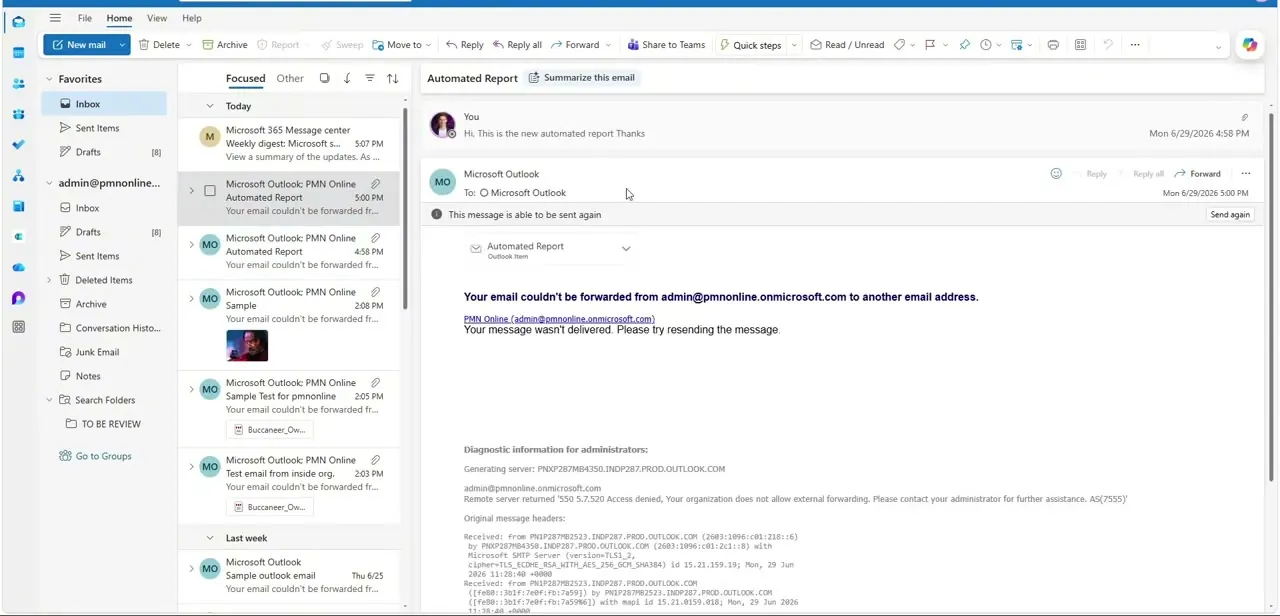This screenshot has width=1280, height=616.
Task: Open the File menu
Action: pyautogui.click(x=85, y=18)
